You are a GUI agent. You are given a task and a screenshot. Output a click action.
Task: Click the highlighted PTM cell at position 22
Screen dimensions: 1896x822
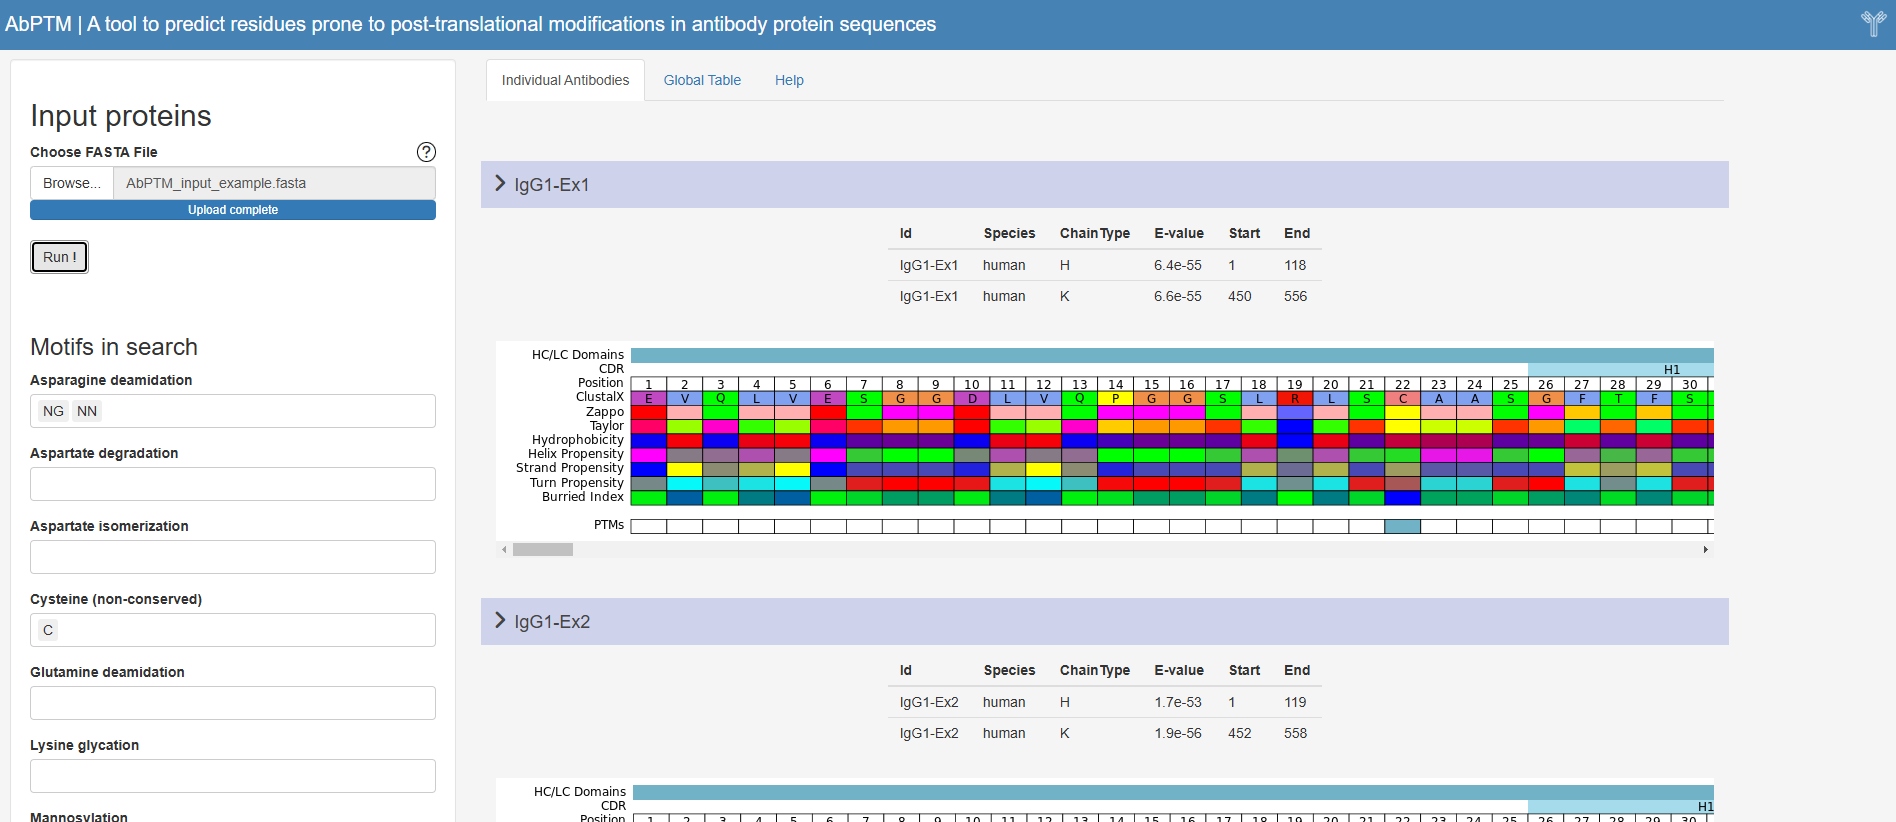[1402, 526]
